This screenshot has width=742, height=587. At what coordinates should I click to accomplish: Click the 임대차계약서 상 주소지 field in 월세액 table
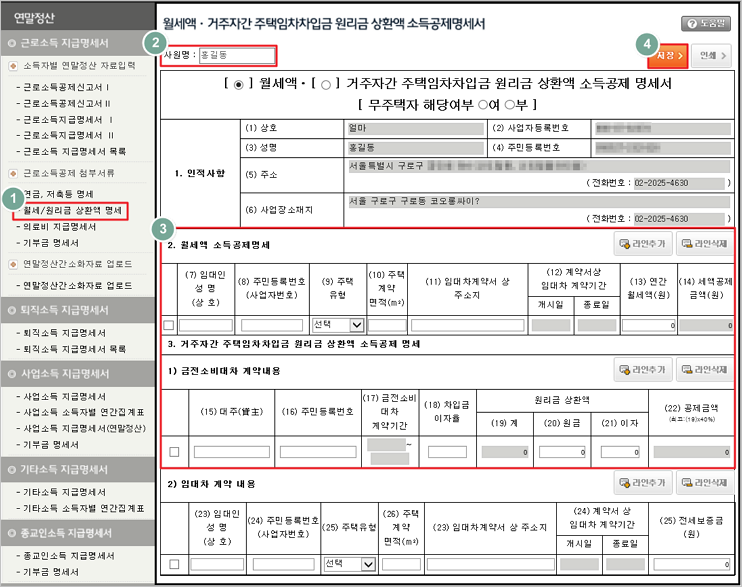click(x=468, y=325)
